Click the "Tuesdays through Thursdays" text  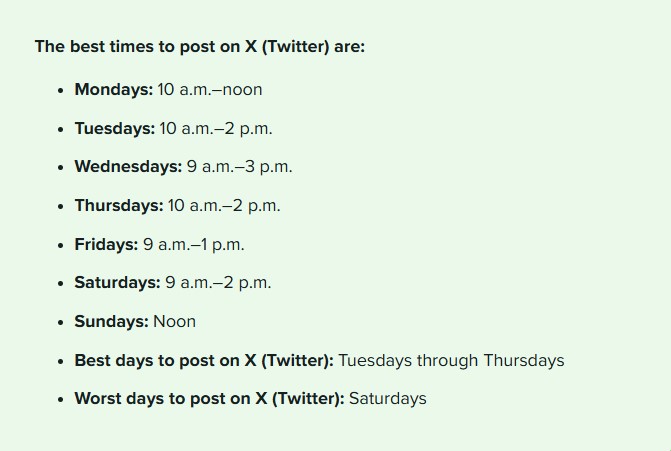[x=452, y=360]
